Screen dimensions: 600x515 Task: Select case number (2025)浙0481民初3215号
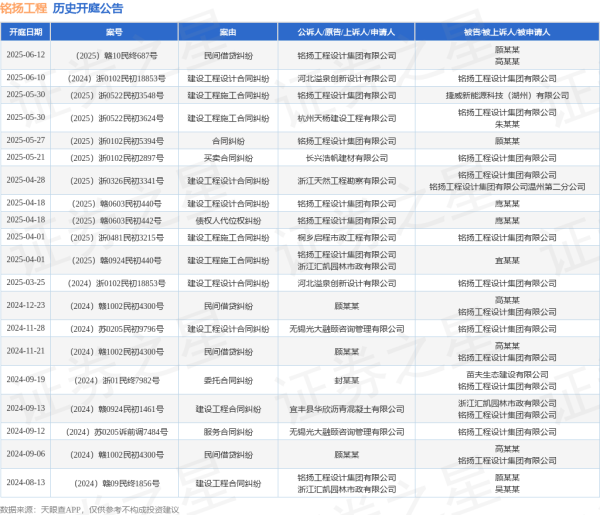coord(117,238)
